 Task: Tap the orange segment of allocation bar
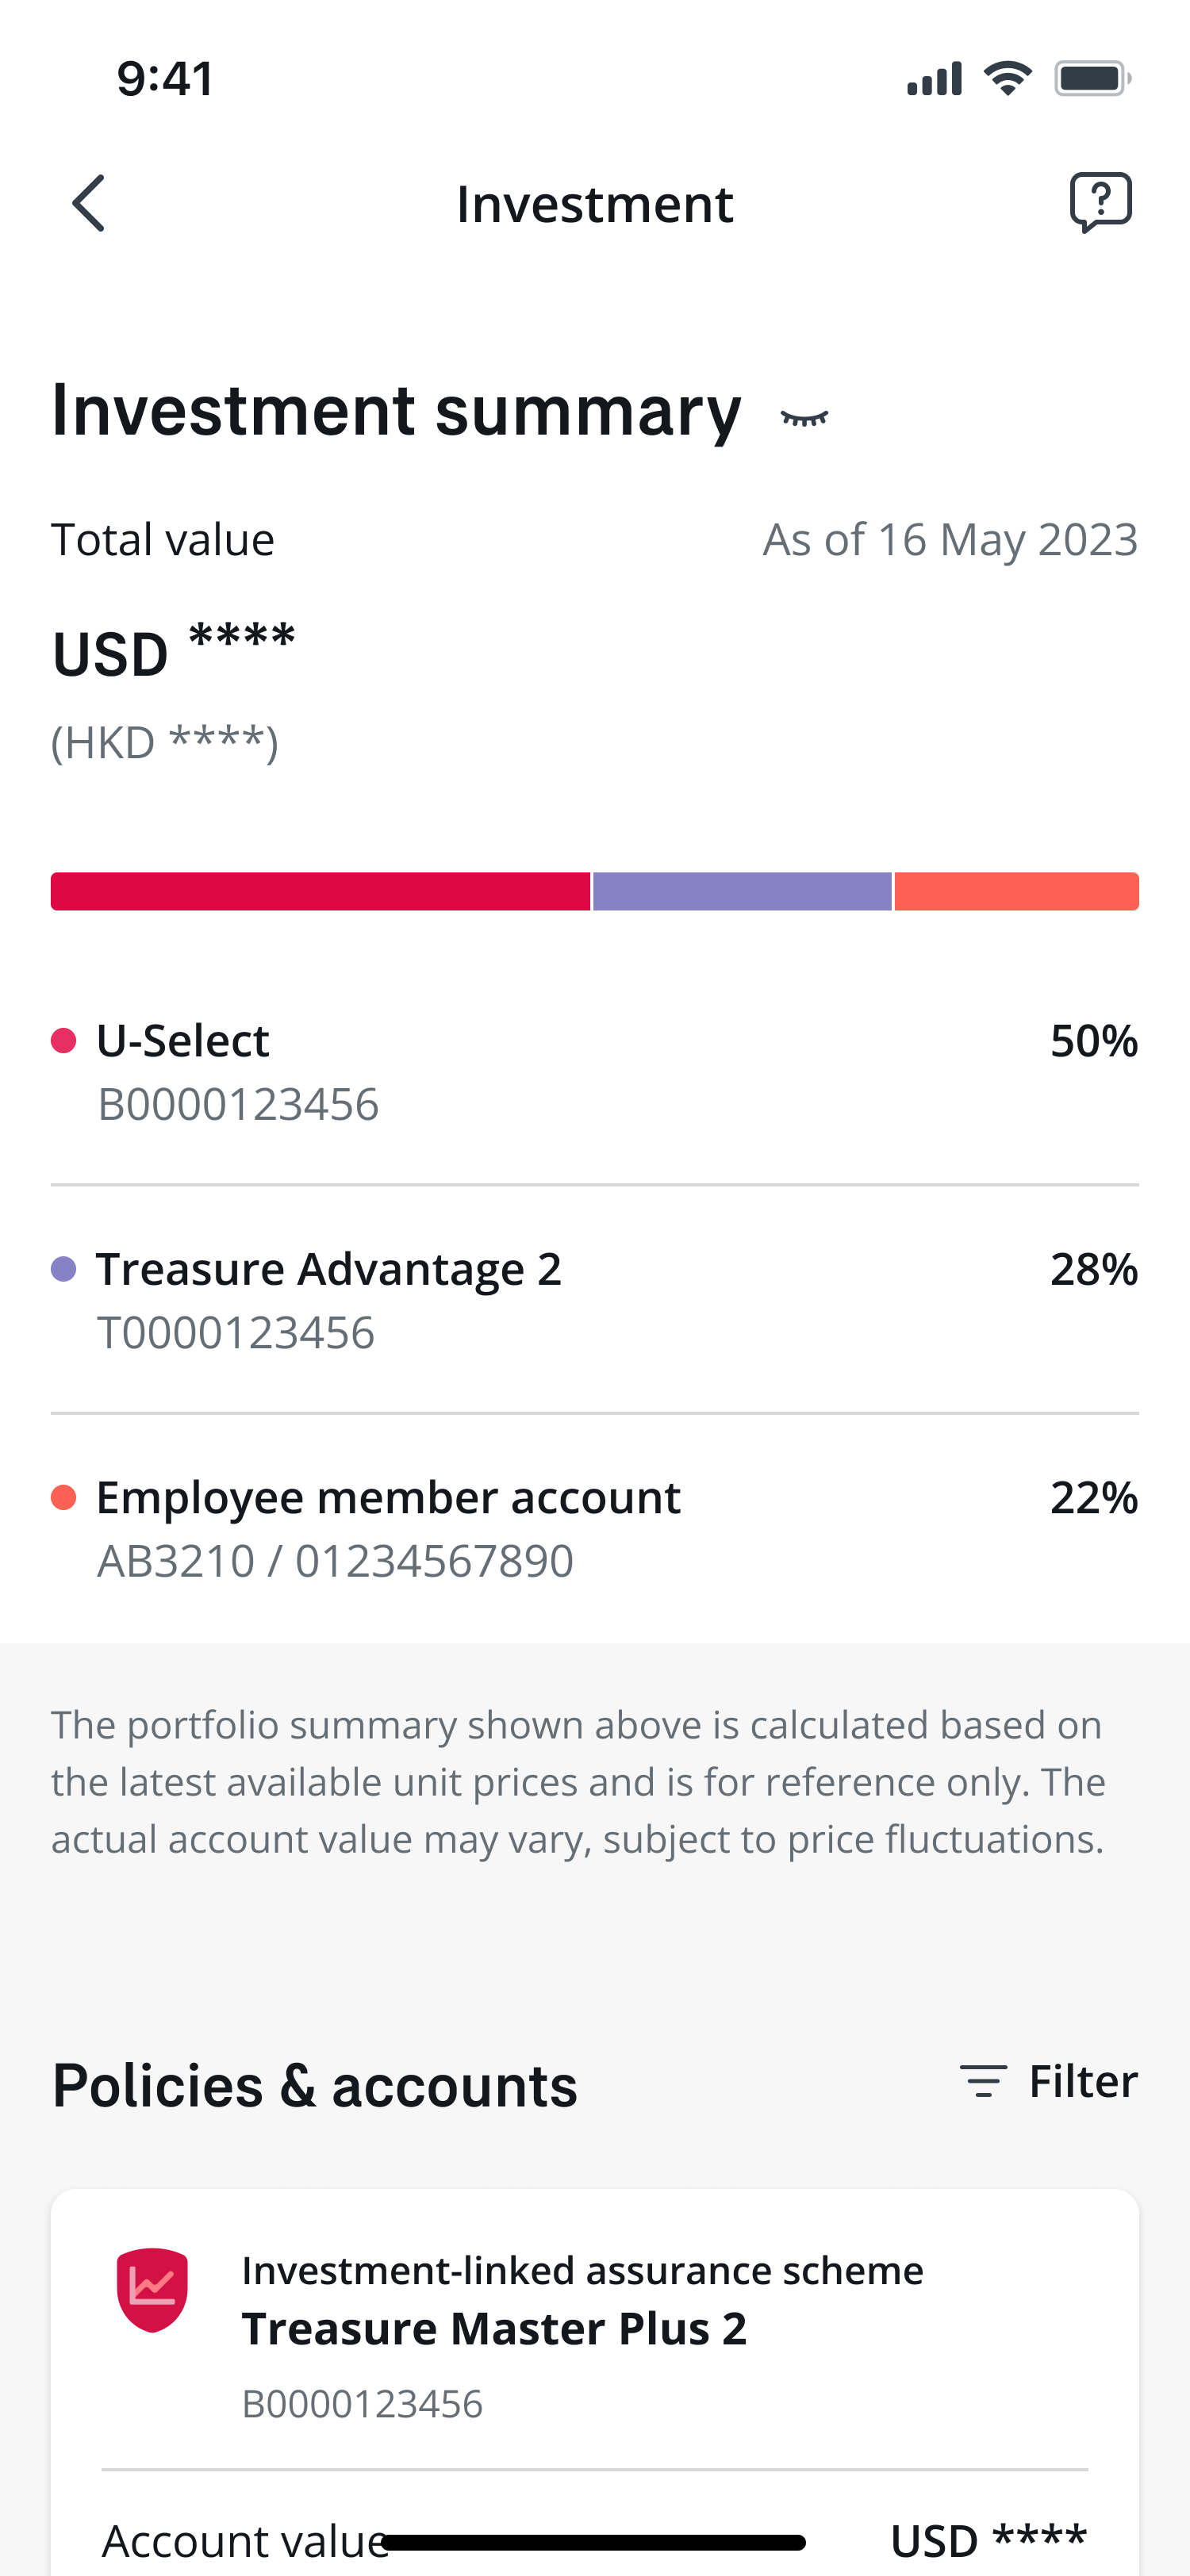click(1016, 891)
